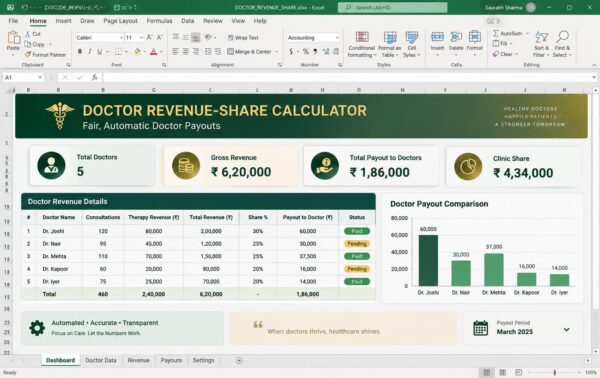Click the Clear eraser icon
600x378 pixels.
tap(496, 54)
